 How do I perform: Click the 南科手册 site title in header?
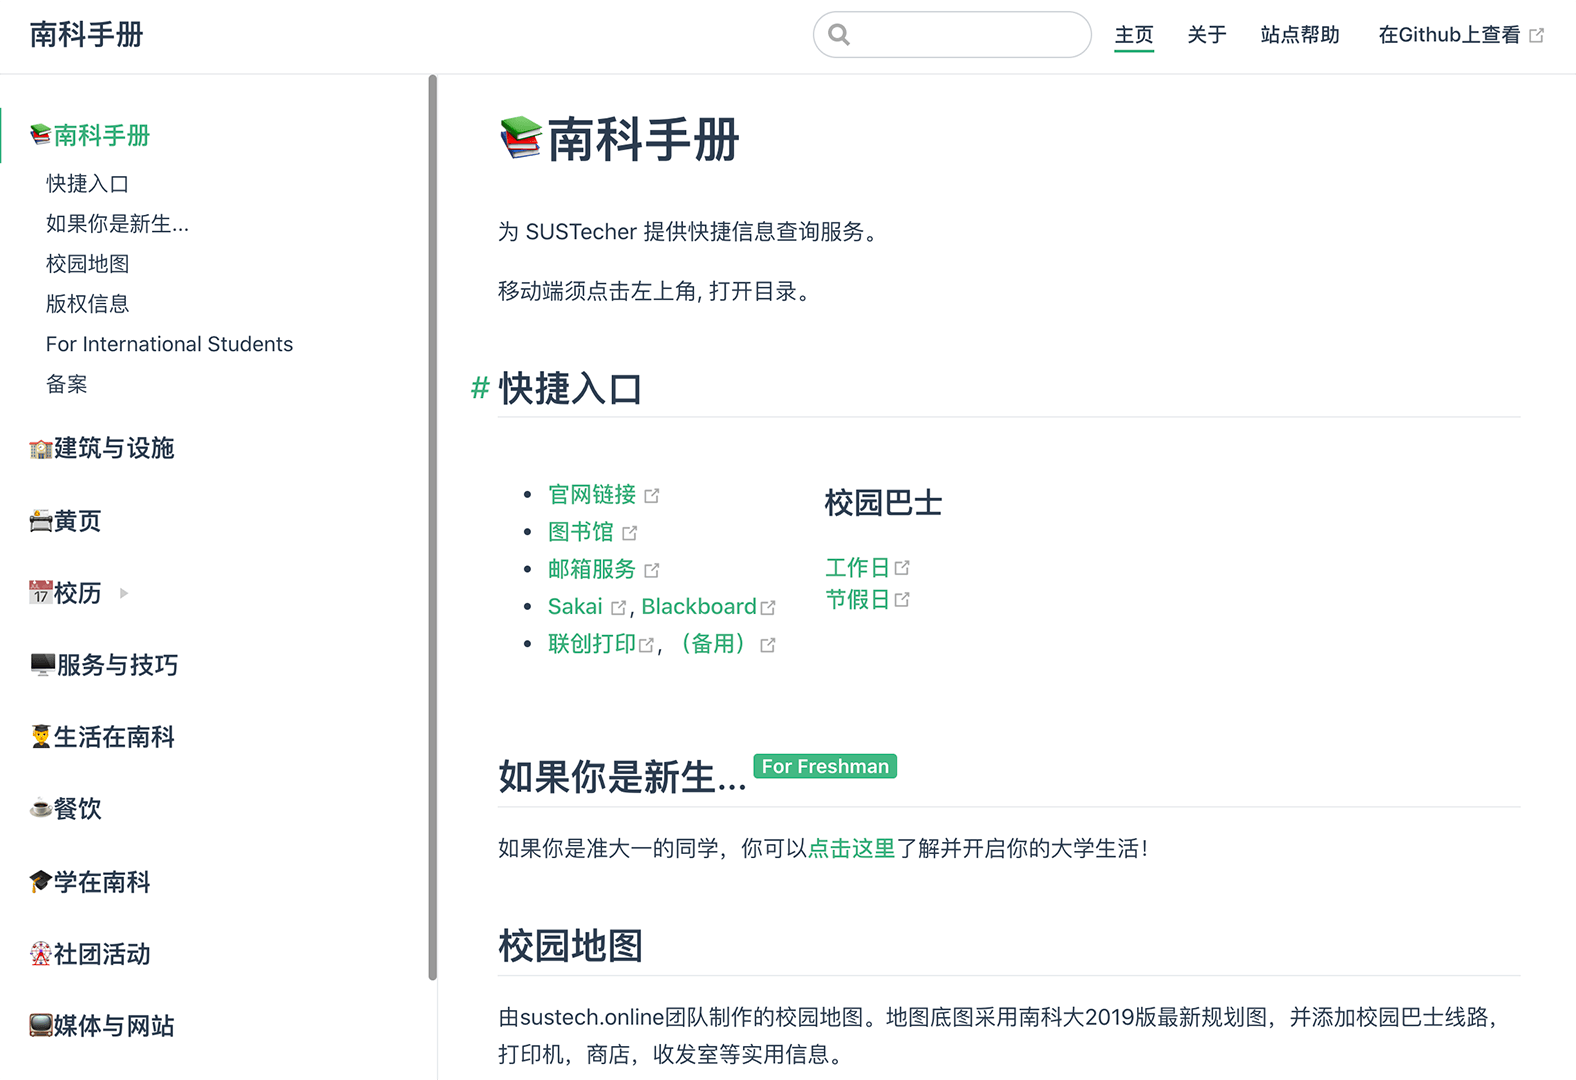[87, 35]
